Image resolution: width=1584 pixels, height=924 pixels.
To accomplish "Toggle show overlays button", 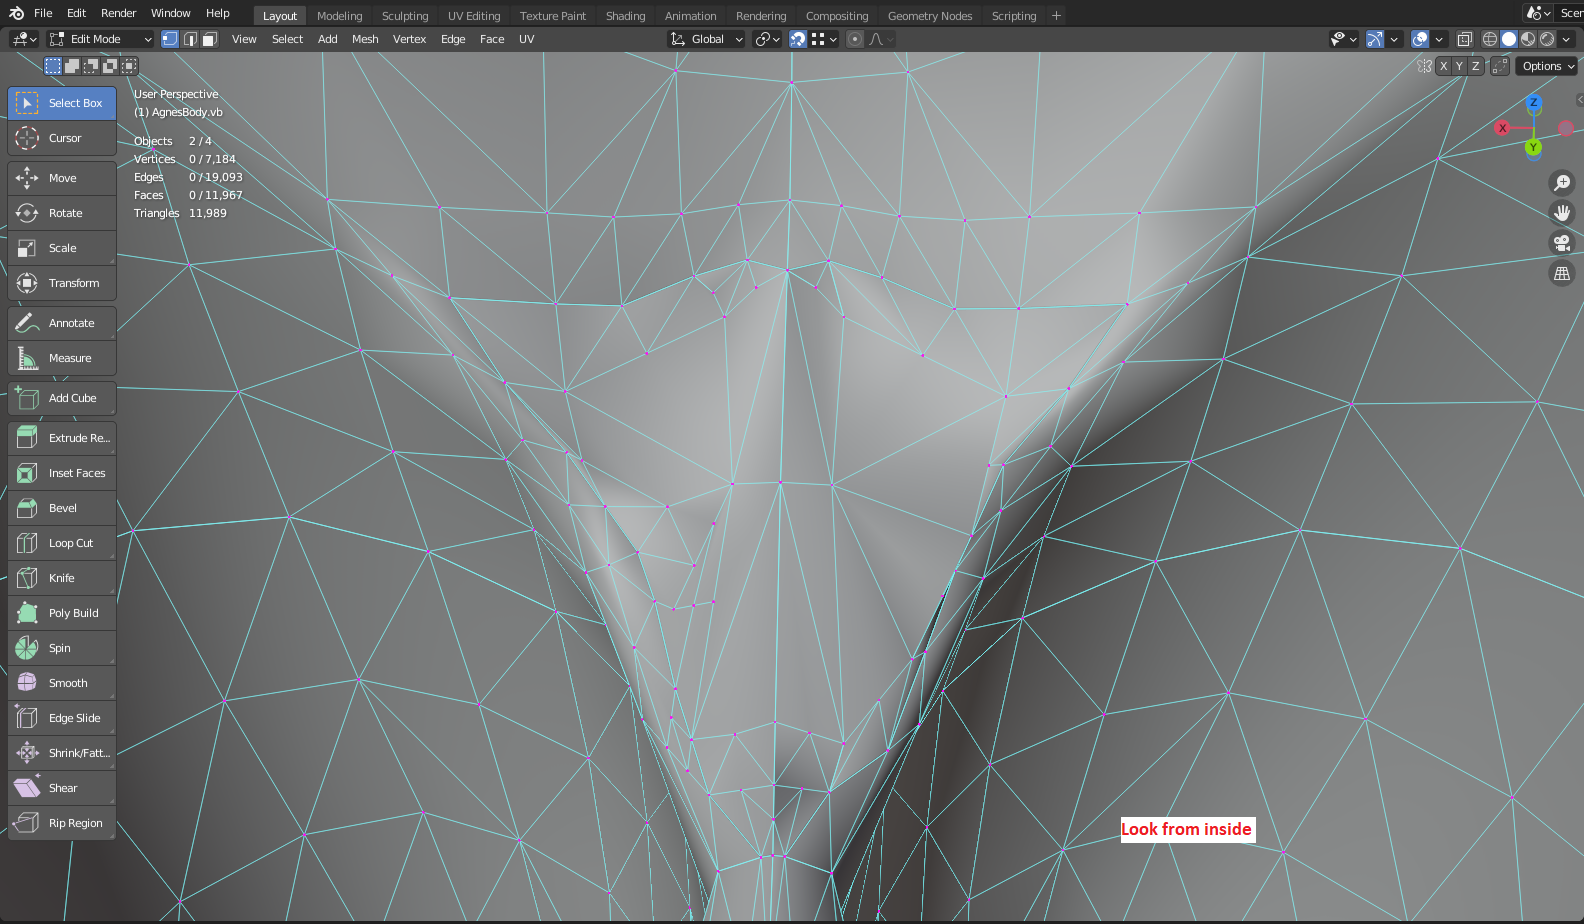I will [1420, 39].
